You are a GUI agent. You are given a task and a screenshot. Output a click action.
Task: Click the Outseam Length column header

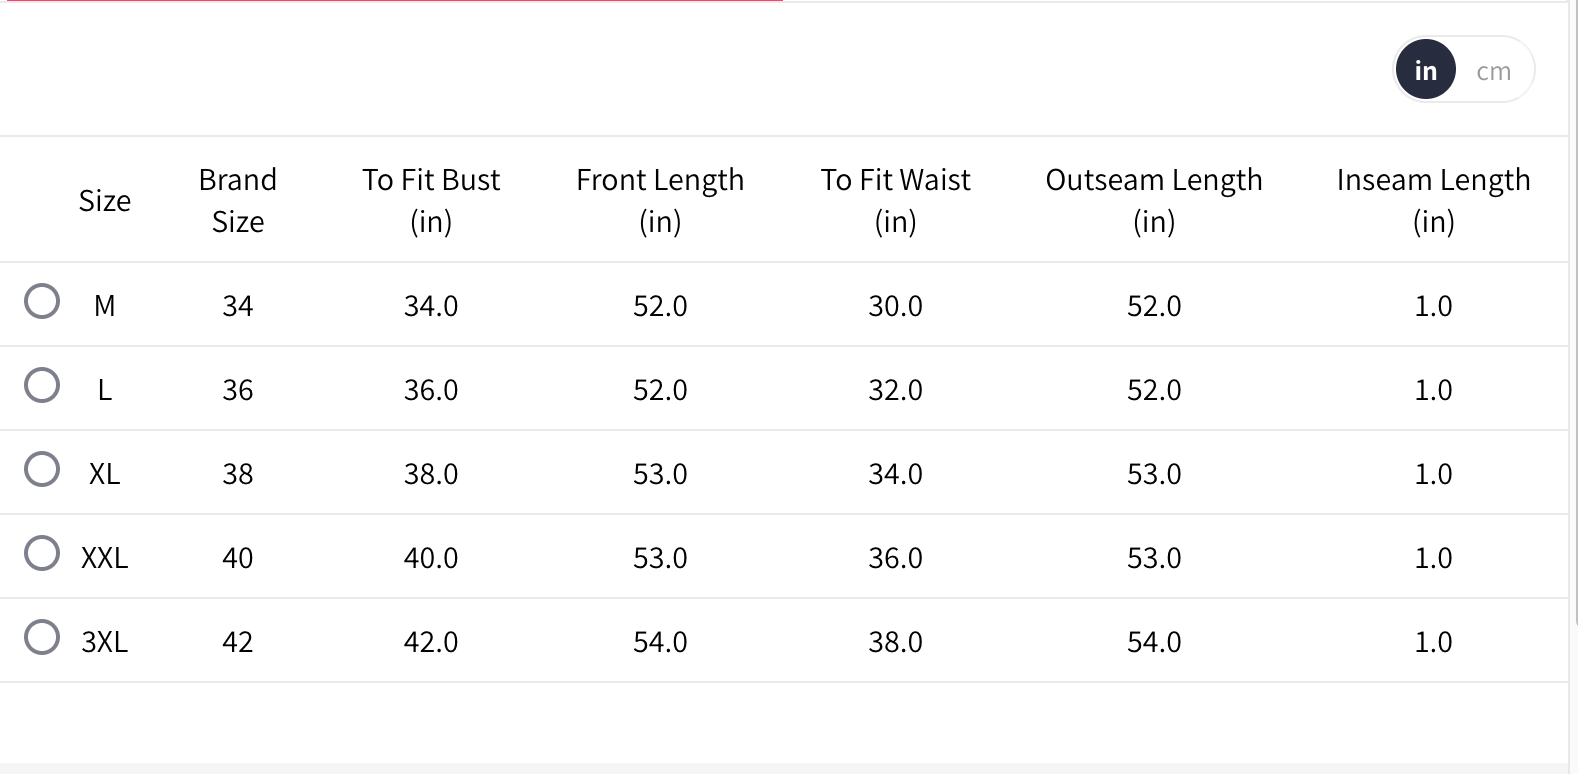(x=1154, y=200)
